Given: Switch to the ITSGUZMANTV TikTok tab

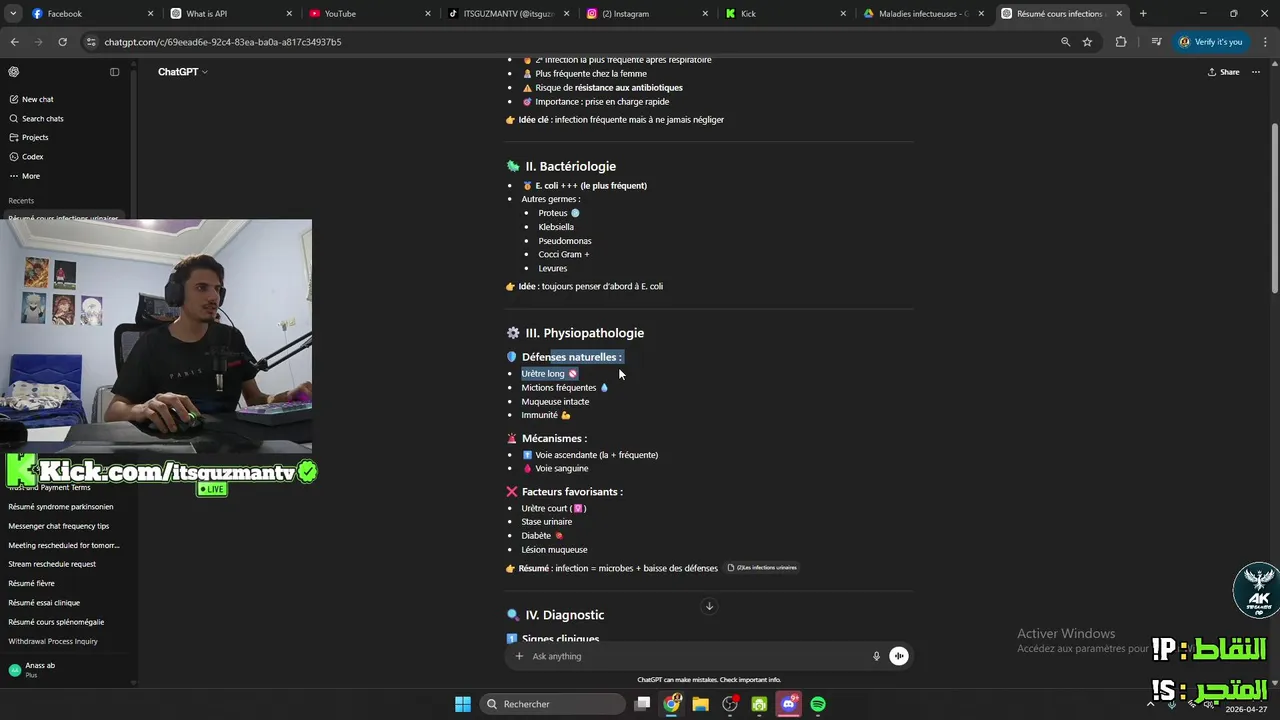Looking at the screenshot, I should click(506, 14).
